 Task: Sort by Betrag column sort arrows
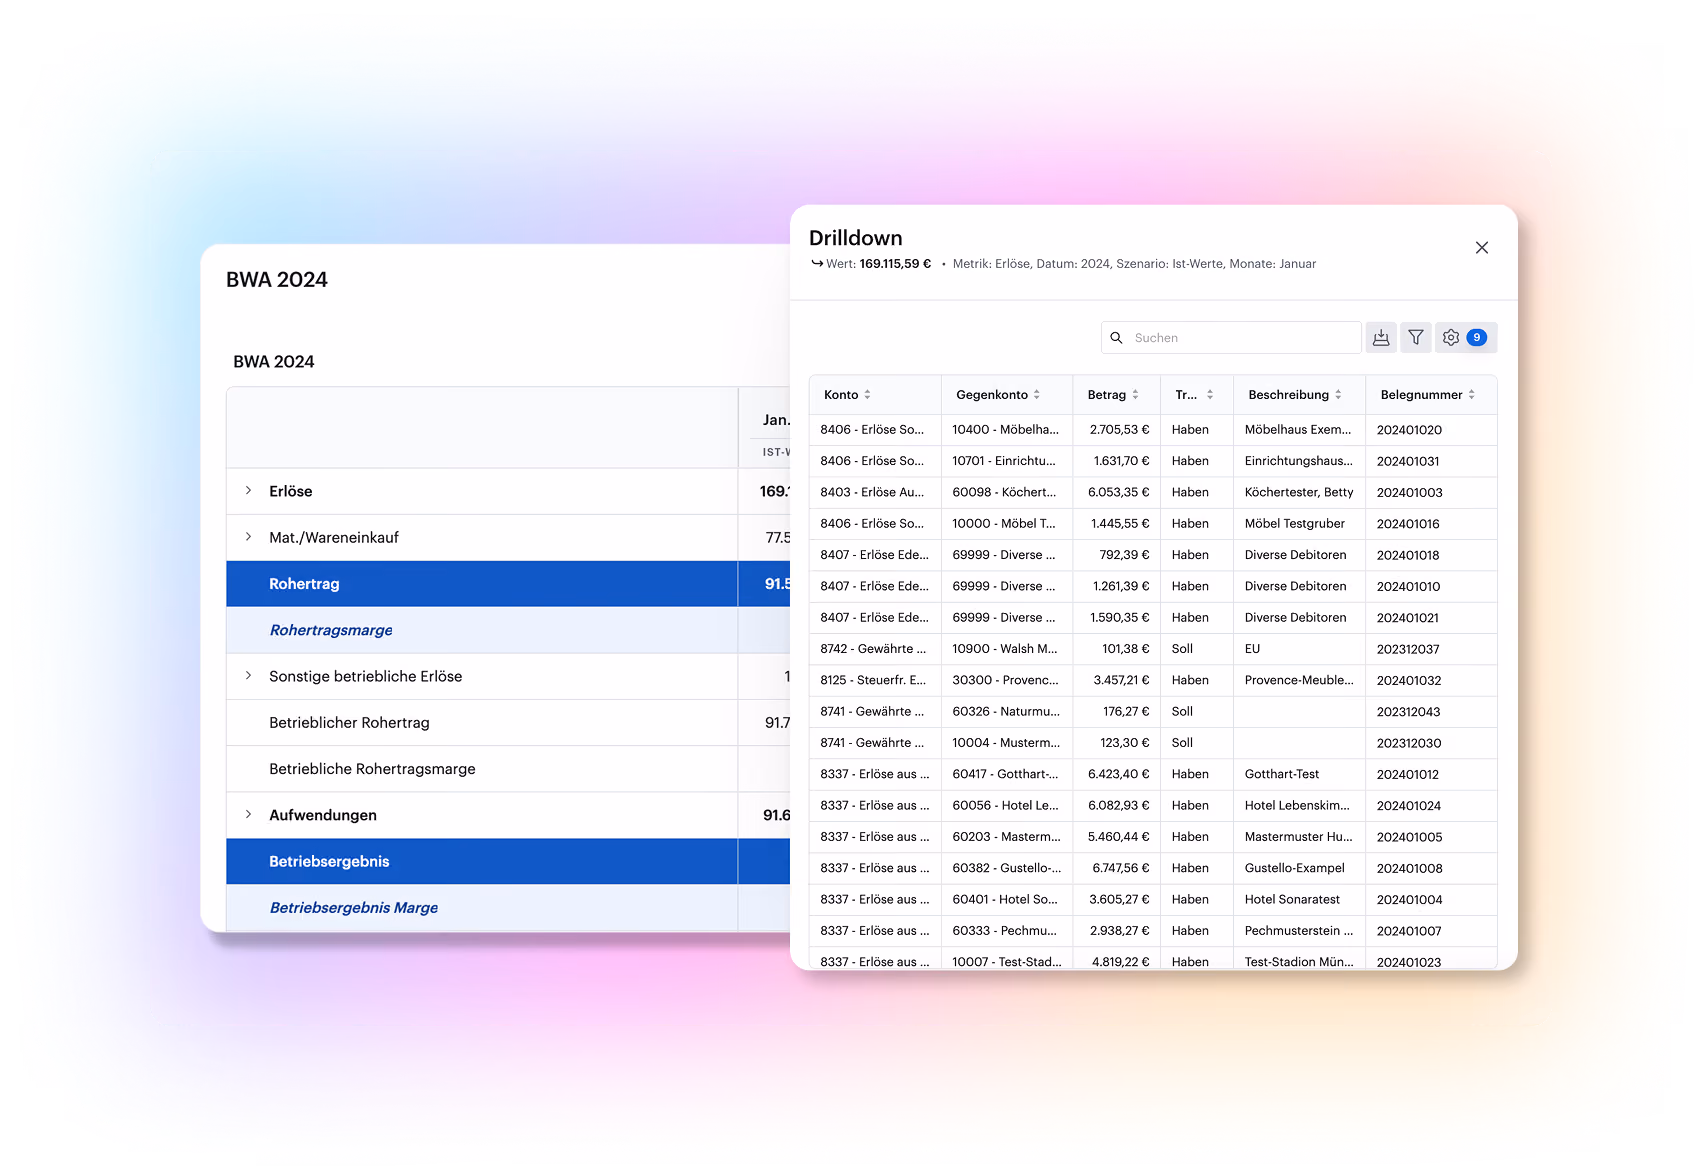pos(1135,395)
